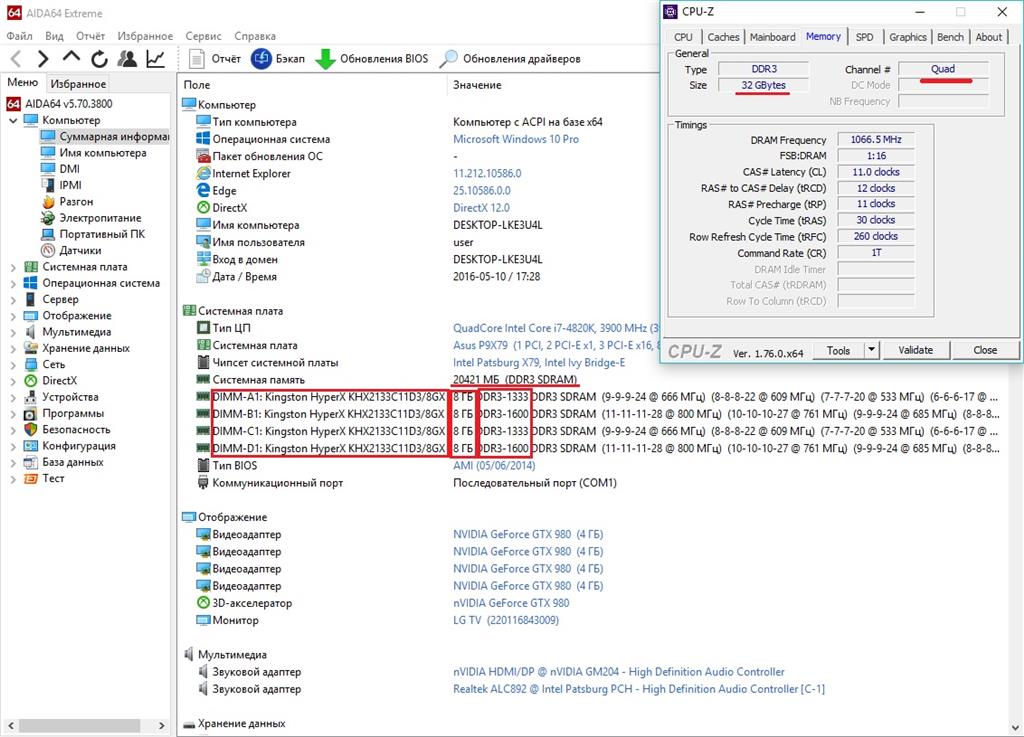The width and height of the screenshot is (1024, 737).
Task: Select the DIMM-A1 Kingston HyperX row
Action: (598, 397)
